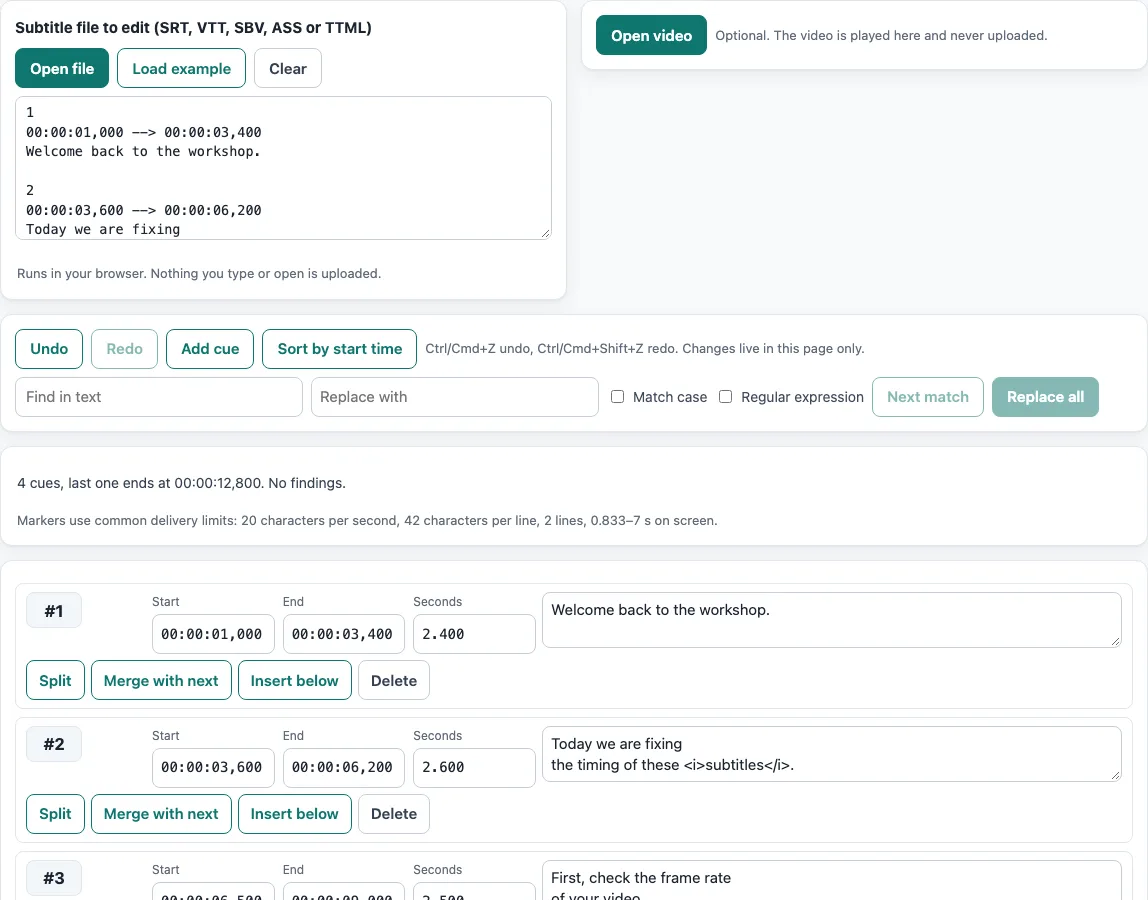Delete cue #2
The image size is (1148, 900).
(394, 814)
